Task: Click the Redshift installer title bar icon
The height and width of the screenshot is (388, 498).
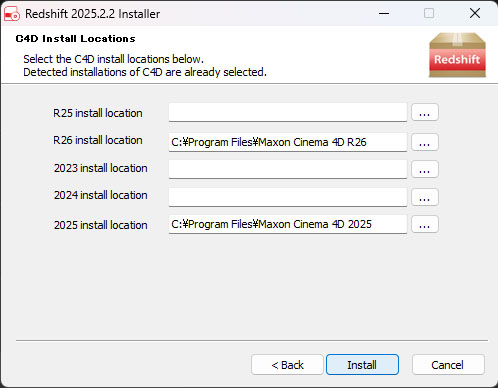Action: click(x=12, y=14)
